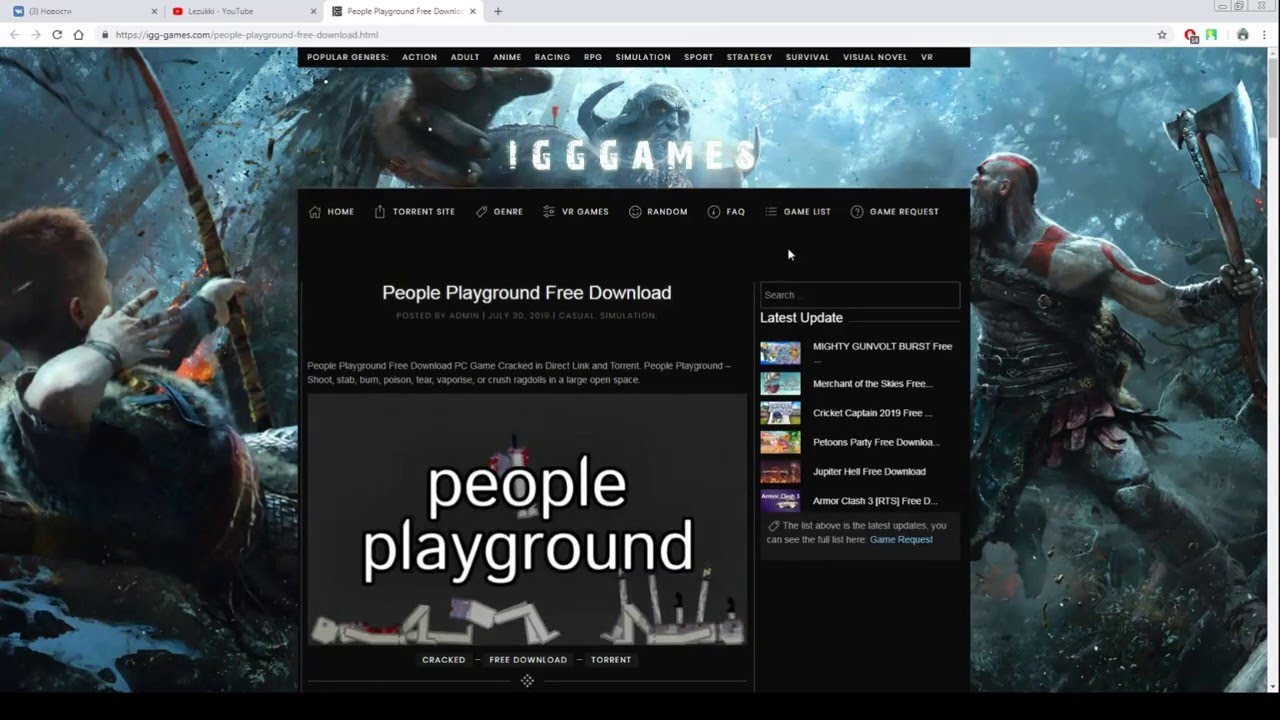Open the VR genre
This screenshot has width=1280, height=720.
point(927,57)
